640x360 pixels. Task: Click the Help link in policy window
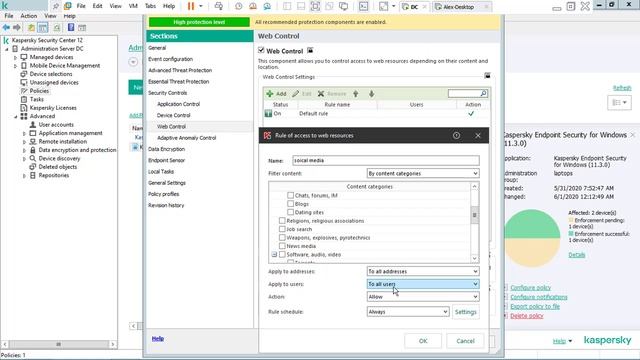click(158, 339)
